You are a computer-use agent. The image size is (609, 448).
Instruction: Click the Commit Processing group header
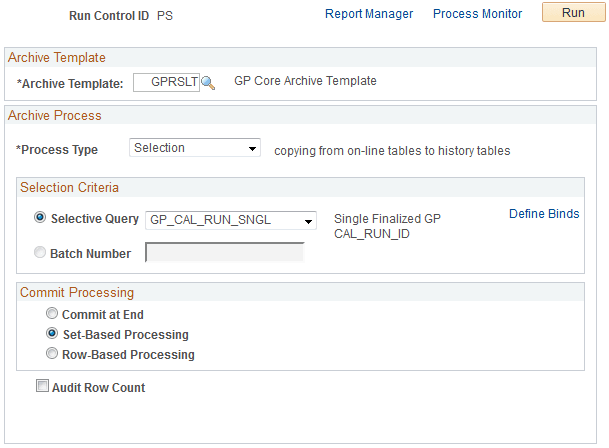pyautogui.click(x=77, y=293)
